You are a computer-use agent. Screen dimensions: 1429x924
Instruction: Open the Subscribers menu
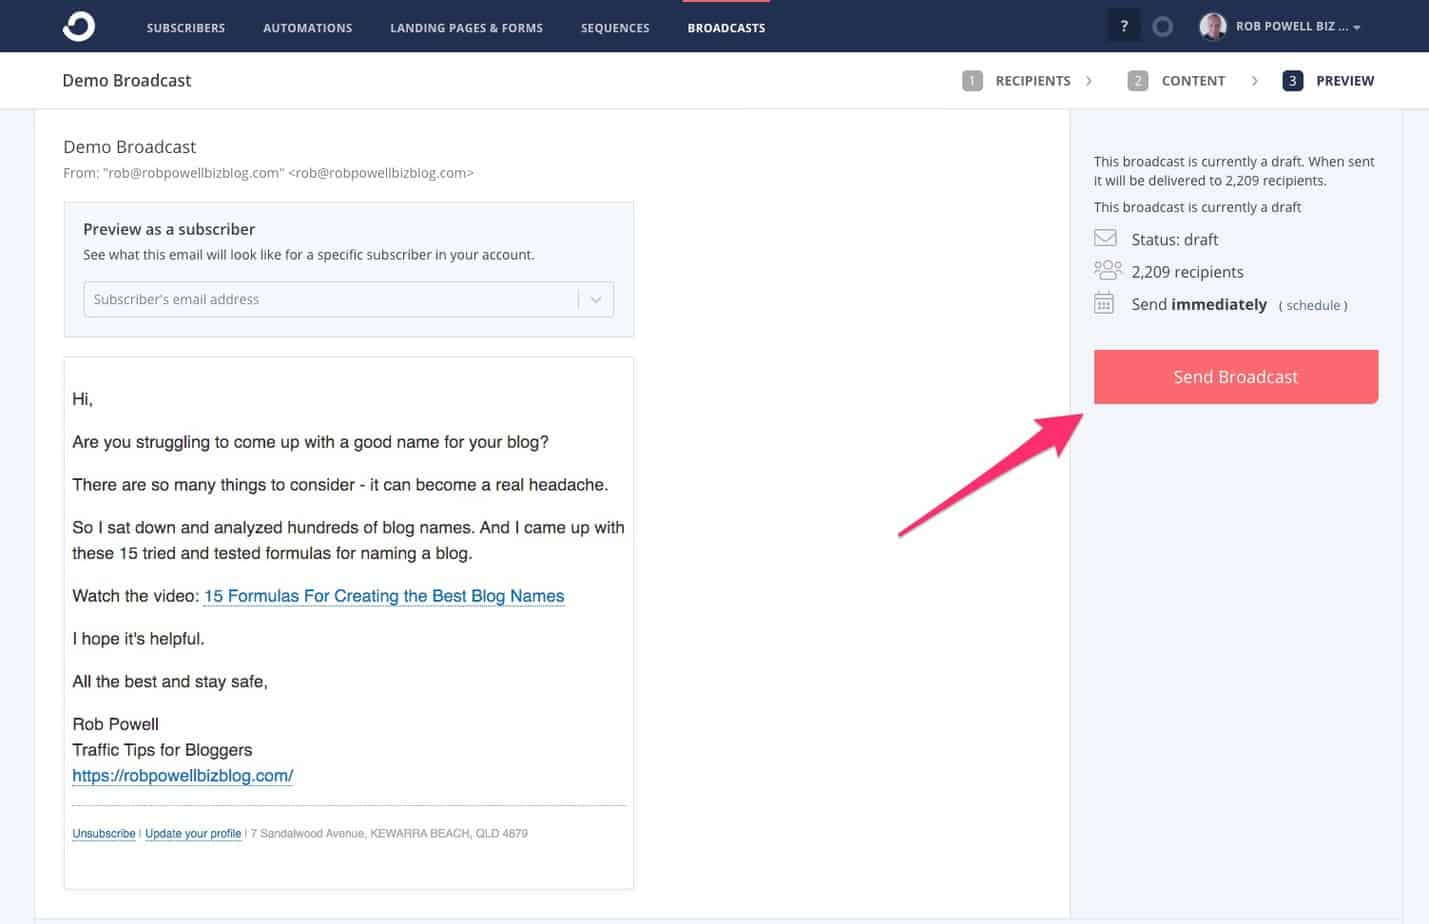[x=186, y=28]
